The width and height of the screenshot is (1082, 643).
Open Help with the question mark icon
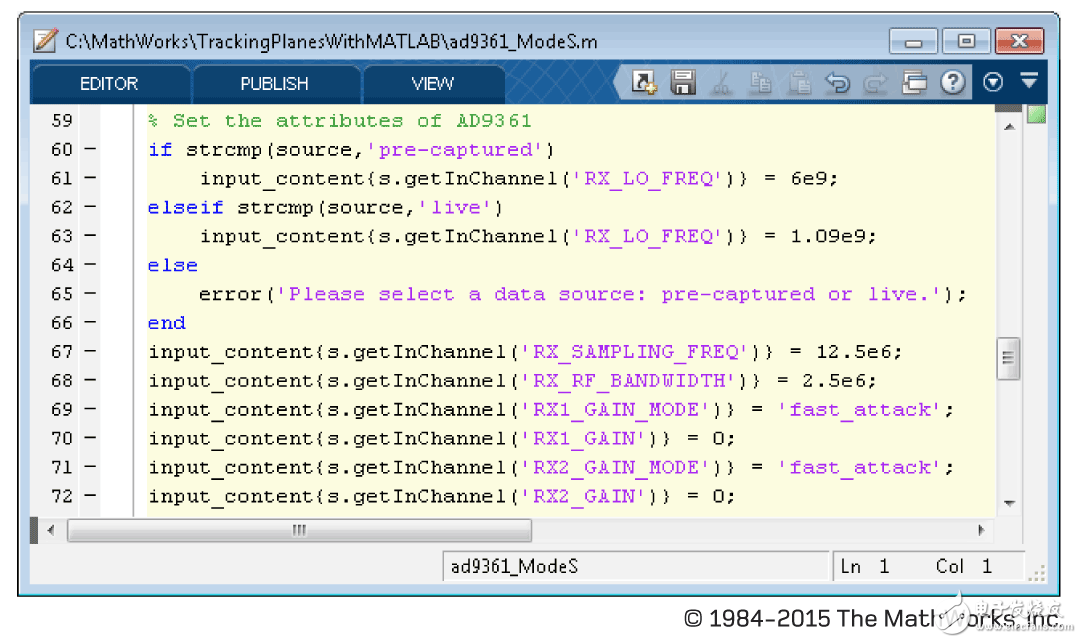953,83
